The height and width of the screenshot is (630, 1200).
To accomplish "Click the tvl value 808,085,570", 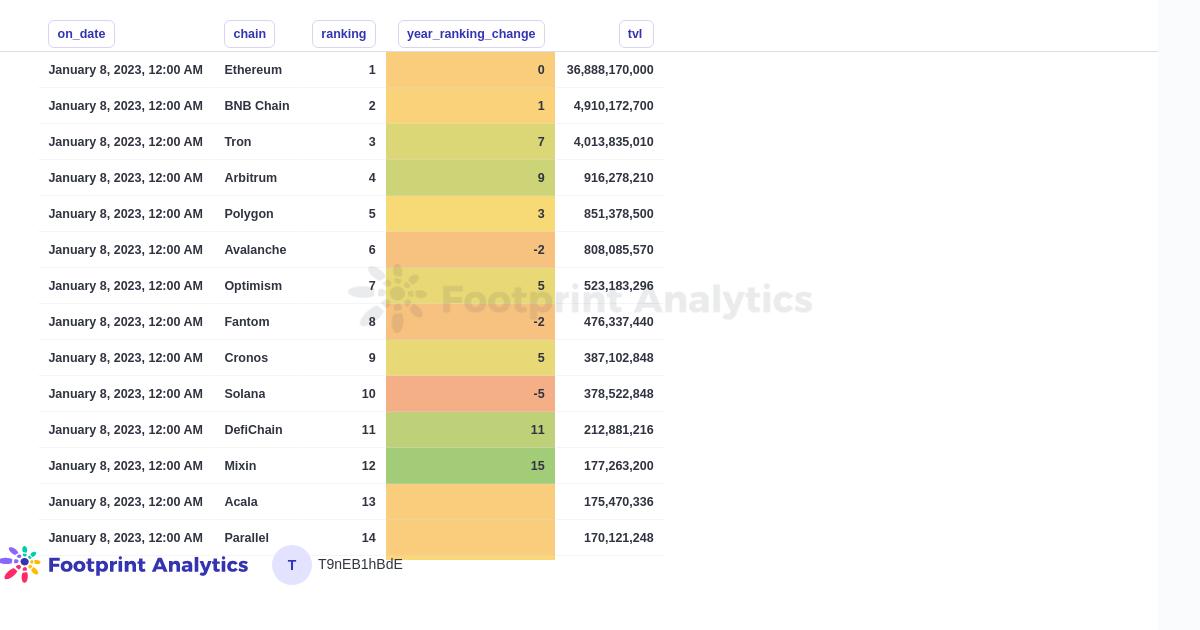I will coord(619,250).
